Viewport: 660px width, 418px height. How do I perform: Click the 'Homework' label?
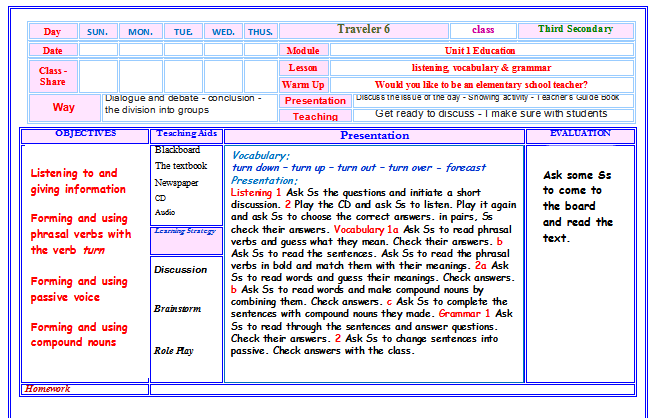click(x=47, y=389)
